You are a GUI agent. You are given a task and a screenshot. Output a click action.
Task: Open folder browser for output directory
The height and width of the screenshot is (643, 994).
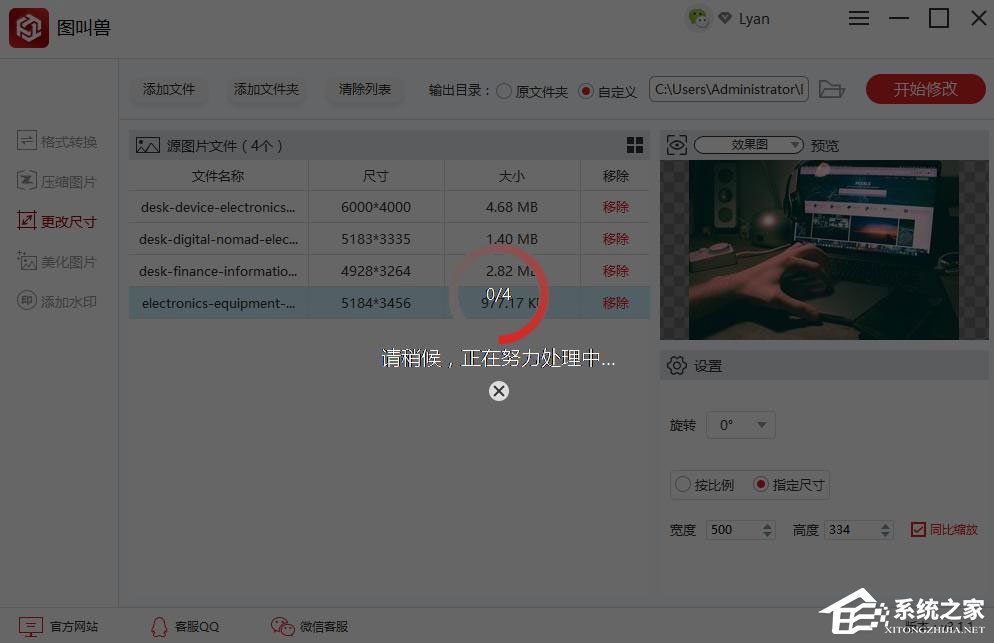[831, 89]
